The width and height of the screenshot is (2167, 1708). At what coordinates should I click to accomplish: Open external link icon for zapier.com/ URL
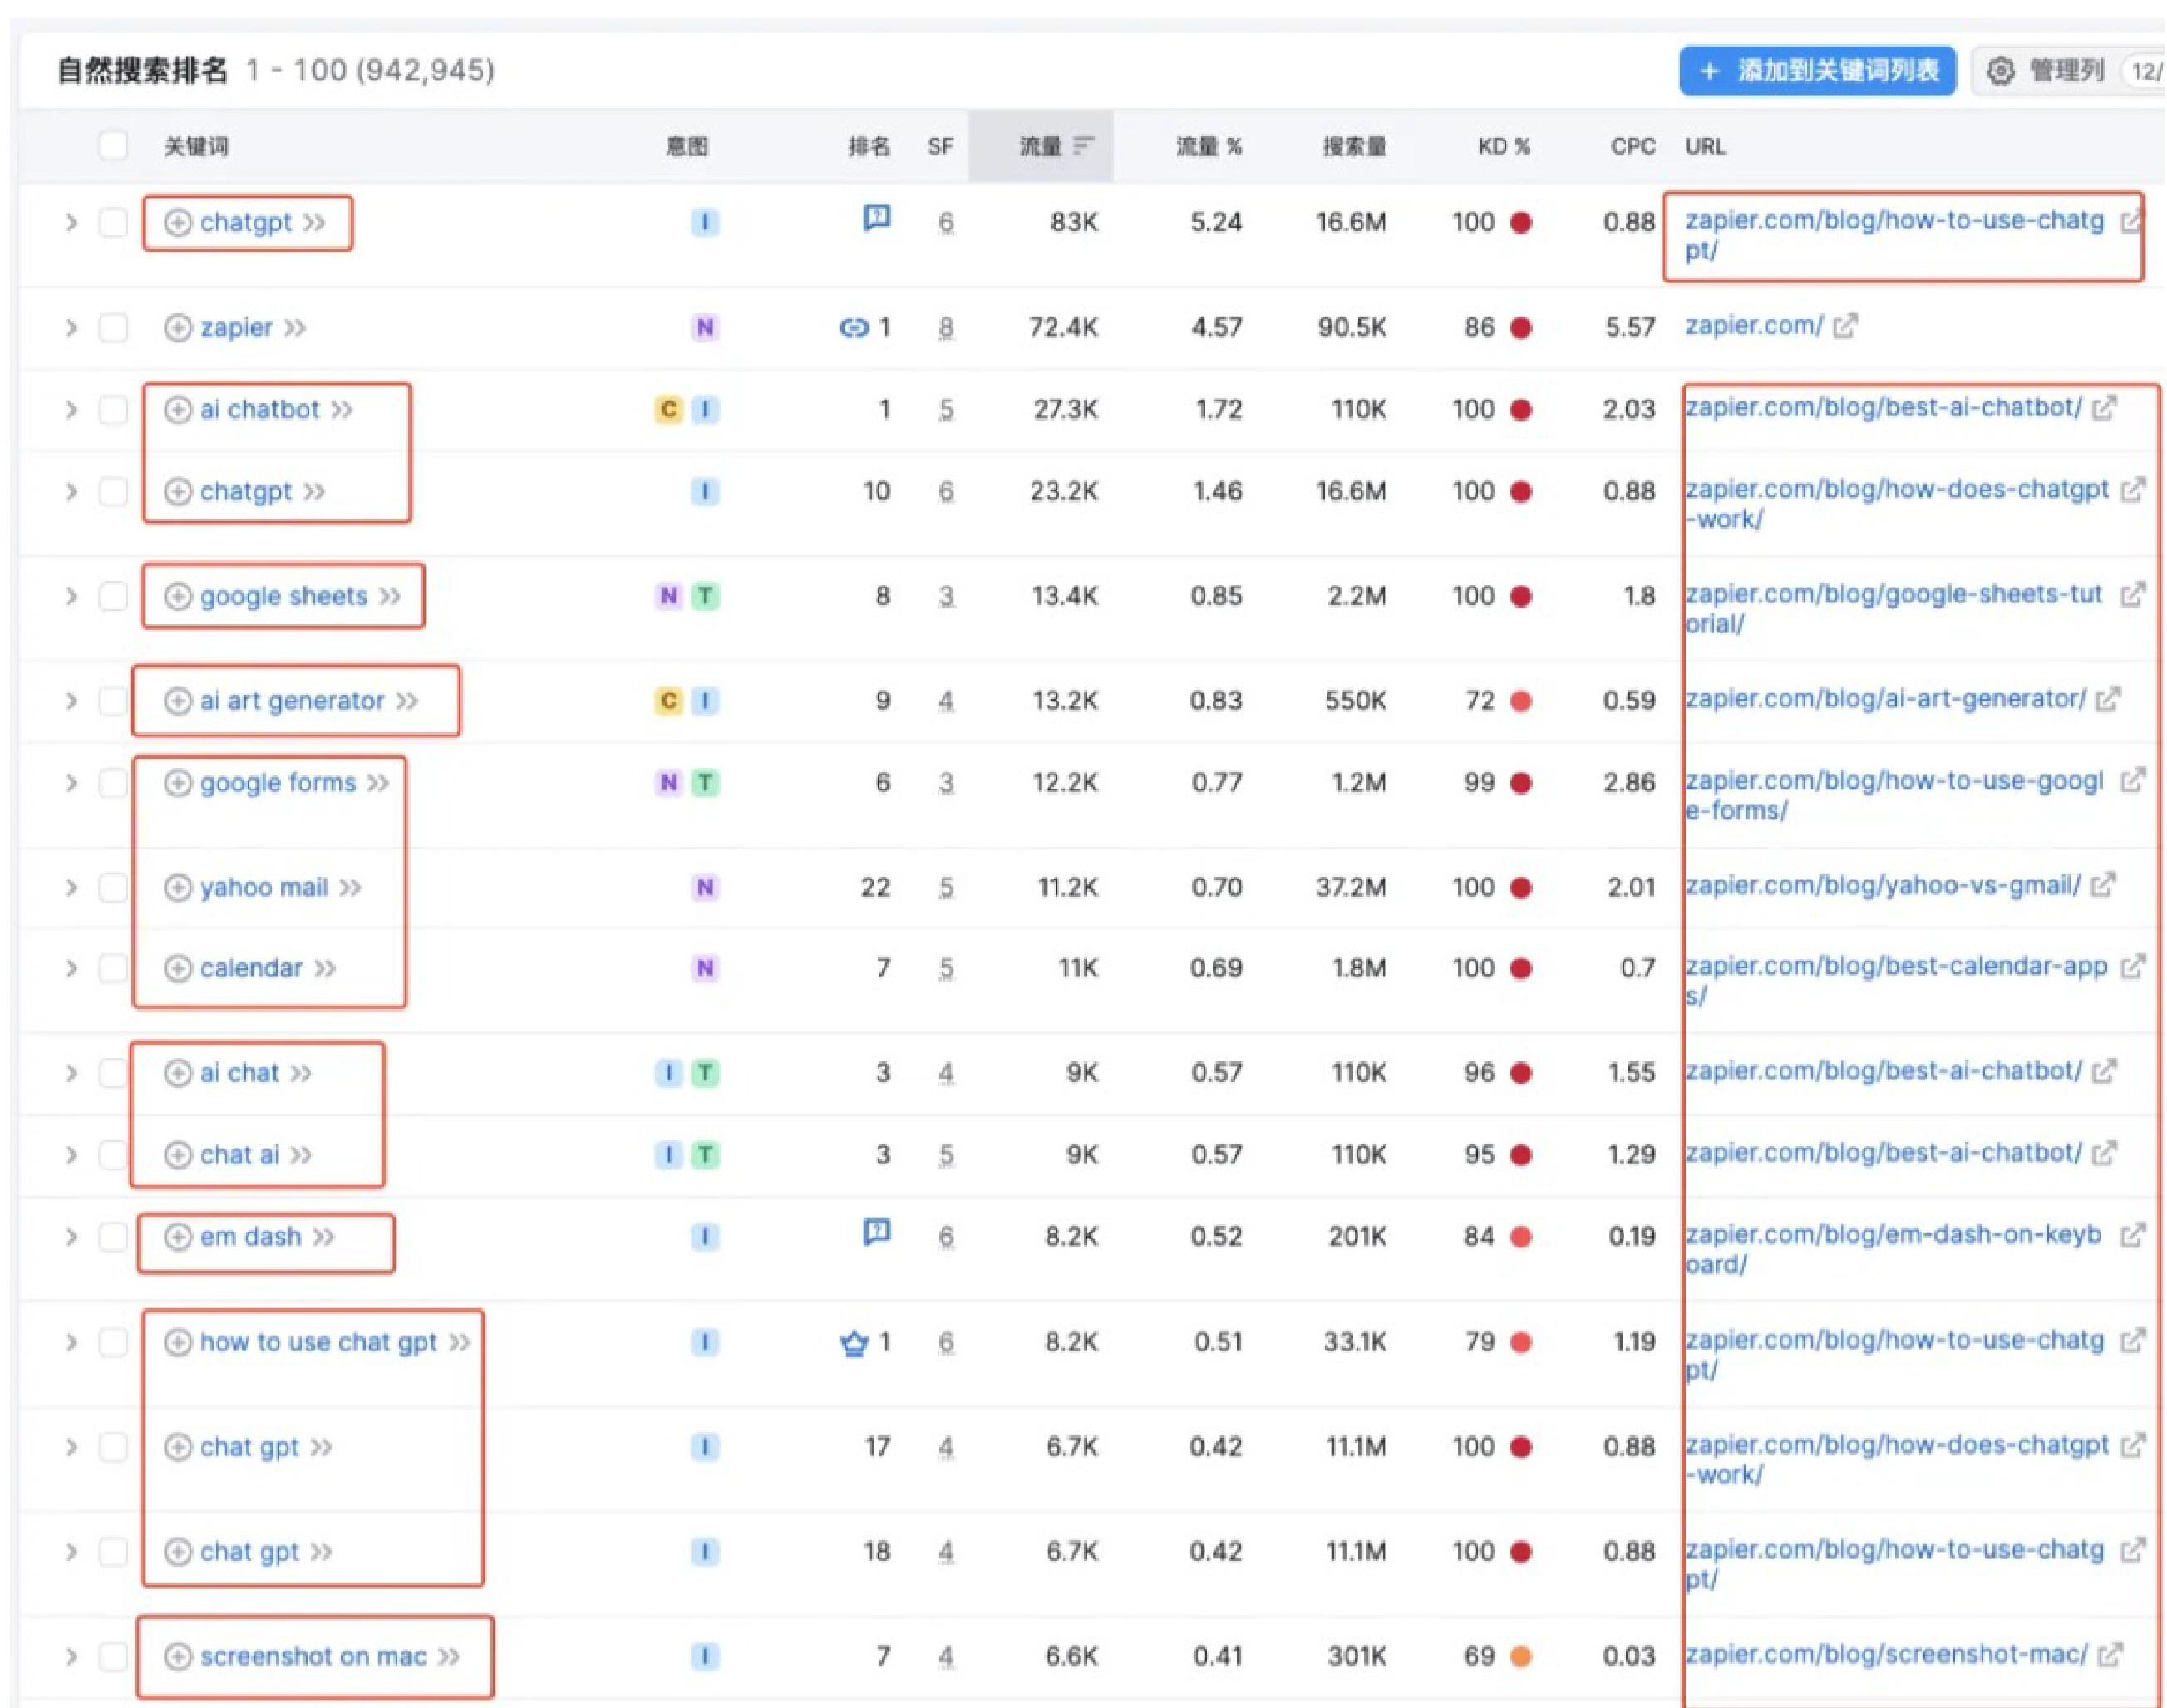coord(1845,326)
